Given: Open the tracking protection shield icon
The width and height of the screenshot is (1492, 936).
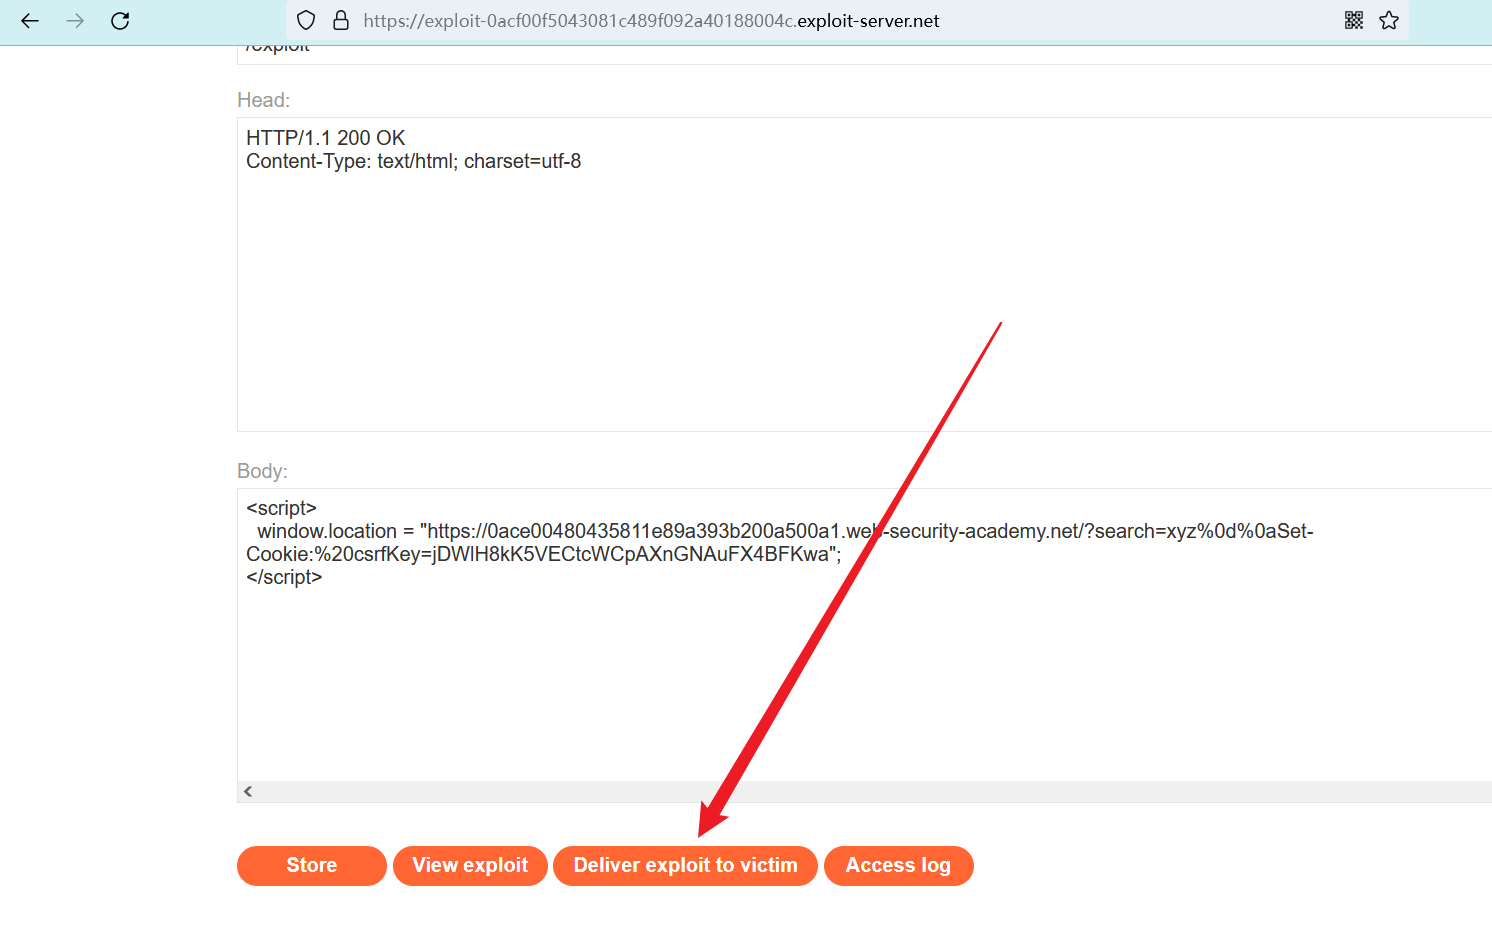Looking at the screenshot, I should point(307,21).
